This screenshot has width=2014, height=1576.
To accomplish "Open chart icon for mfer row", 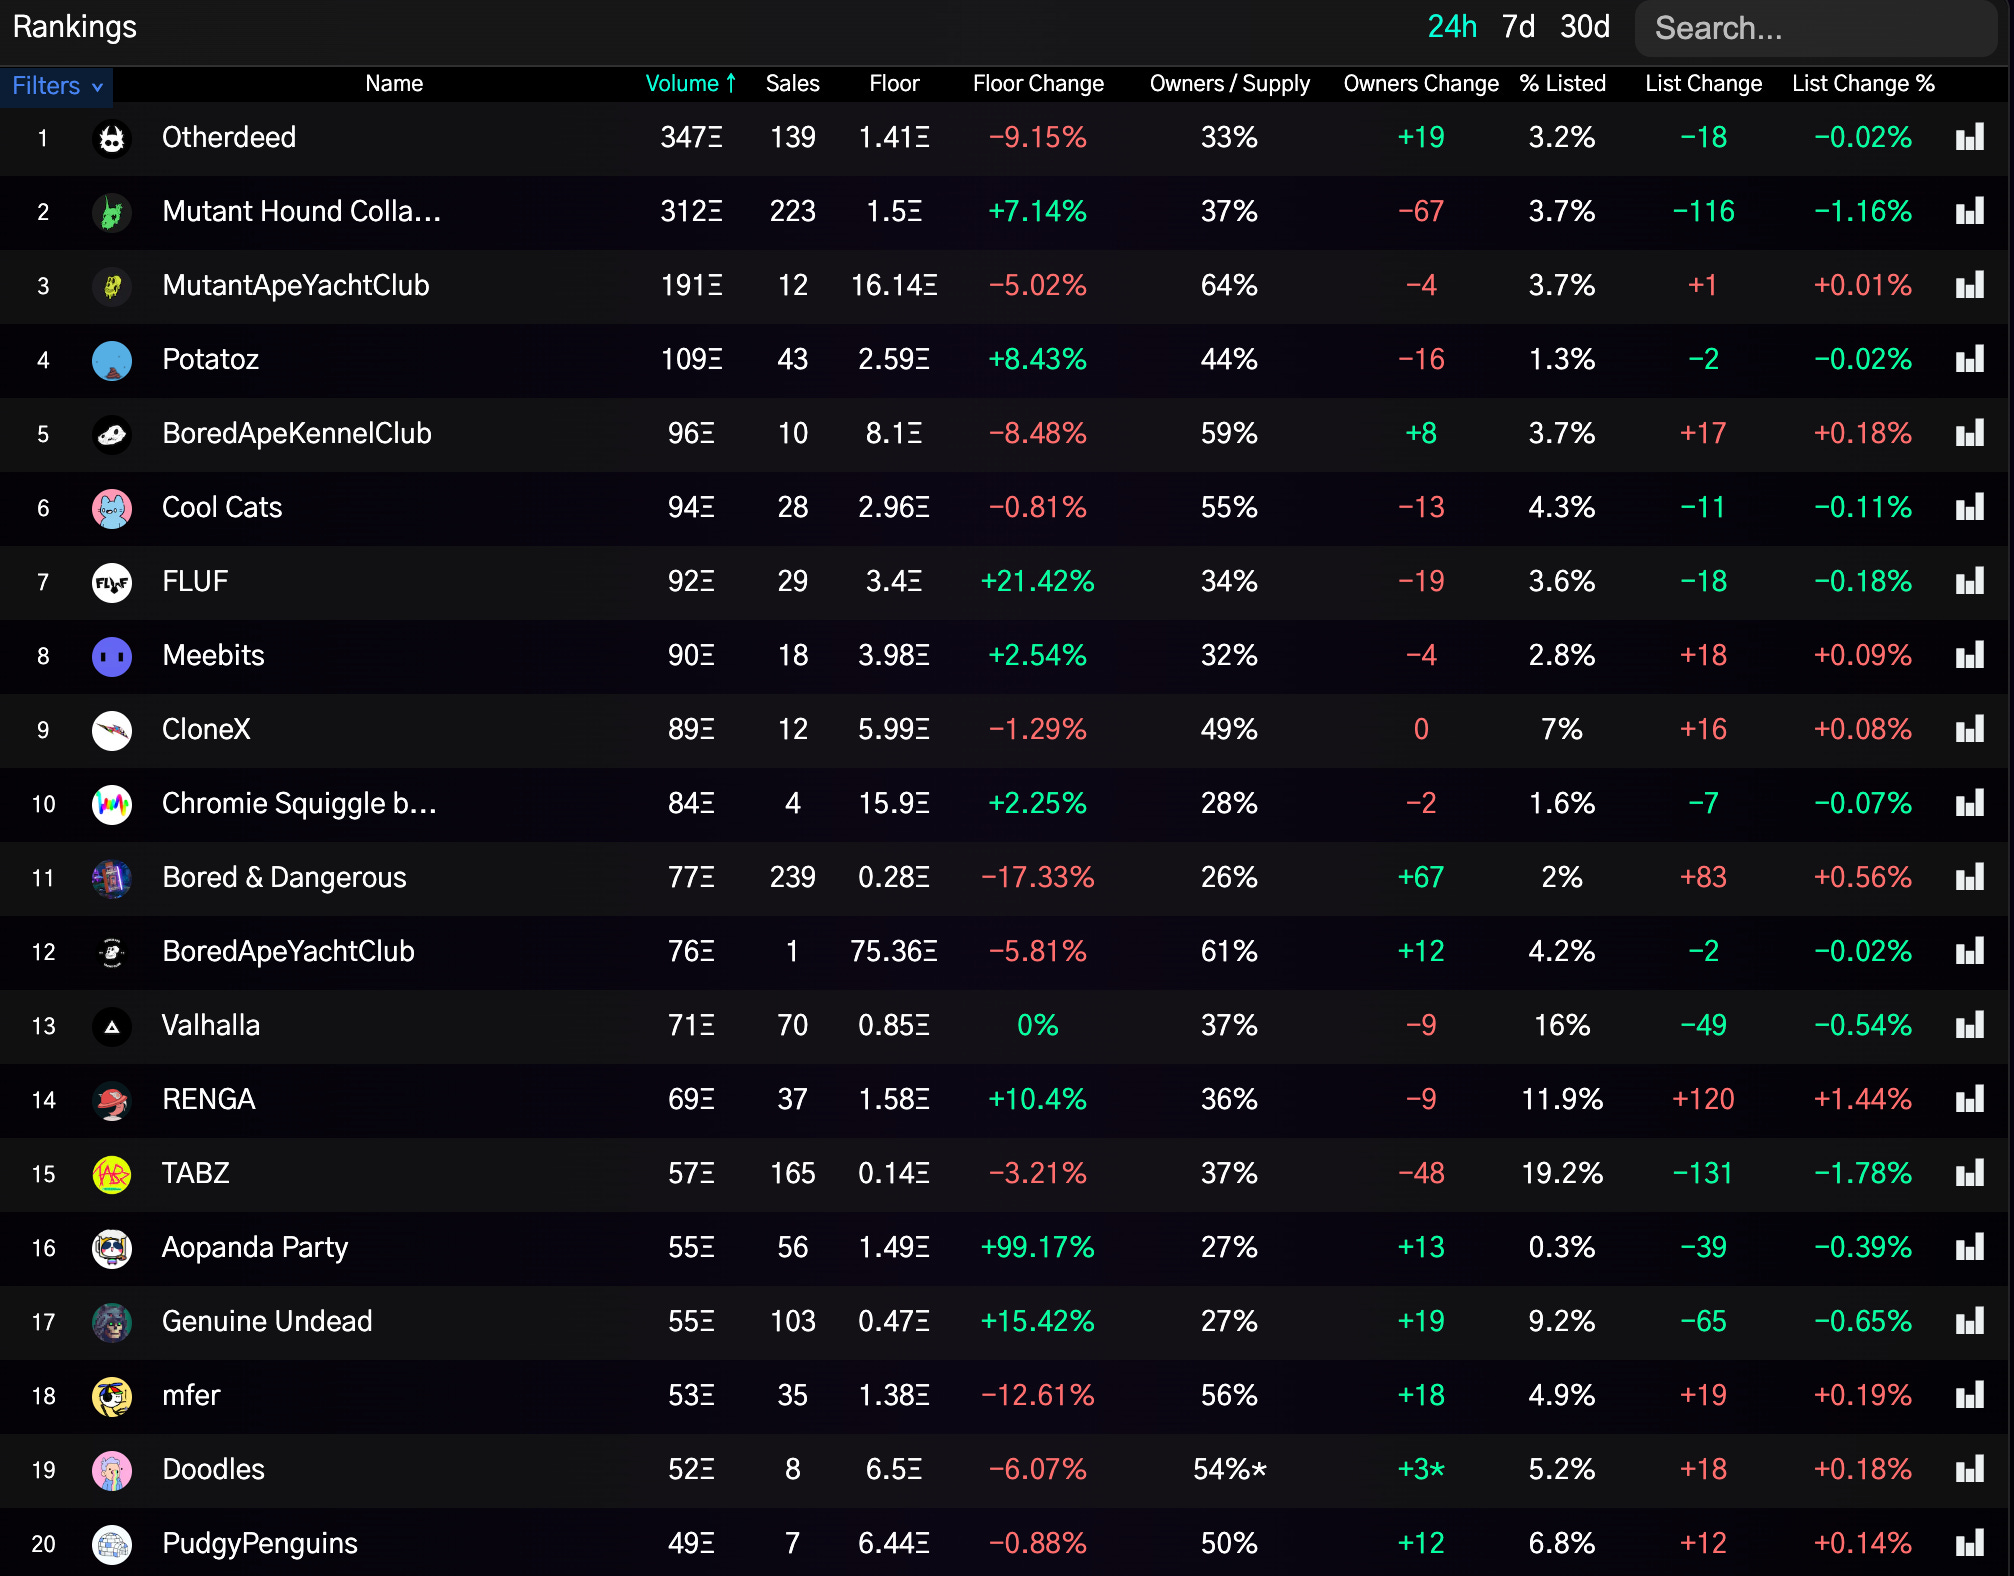I will coord(1969,1396).
